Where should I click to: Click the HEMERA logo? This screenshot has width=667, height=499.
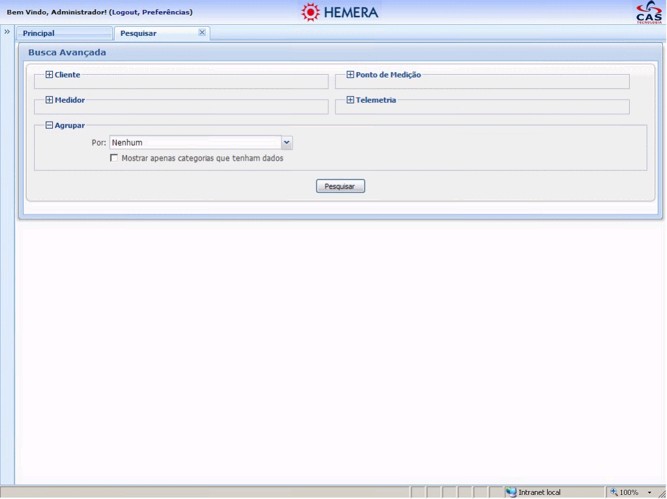340,12
